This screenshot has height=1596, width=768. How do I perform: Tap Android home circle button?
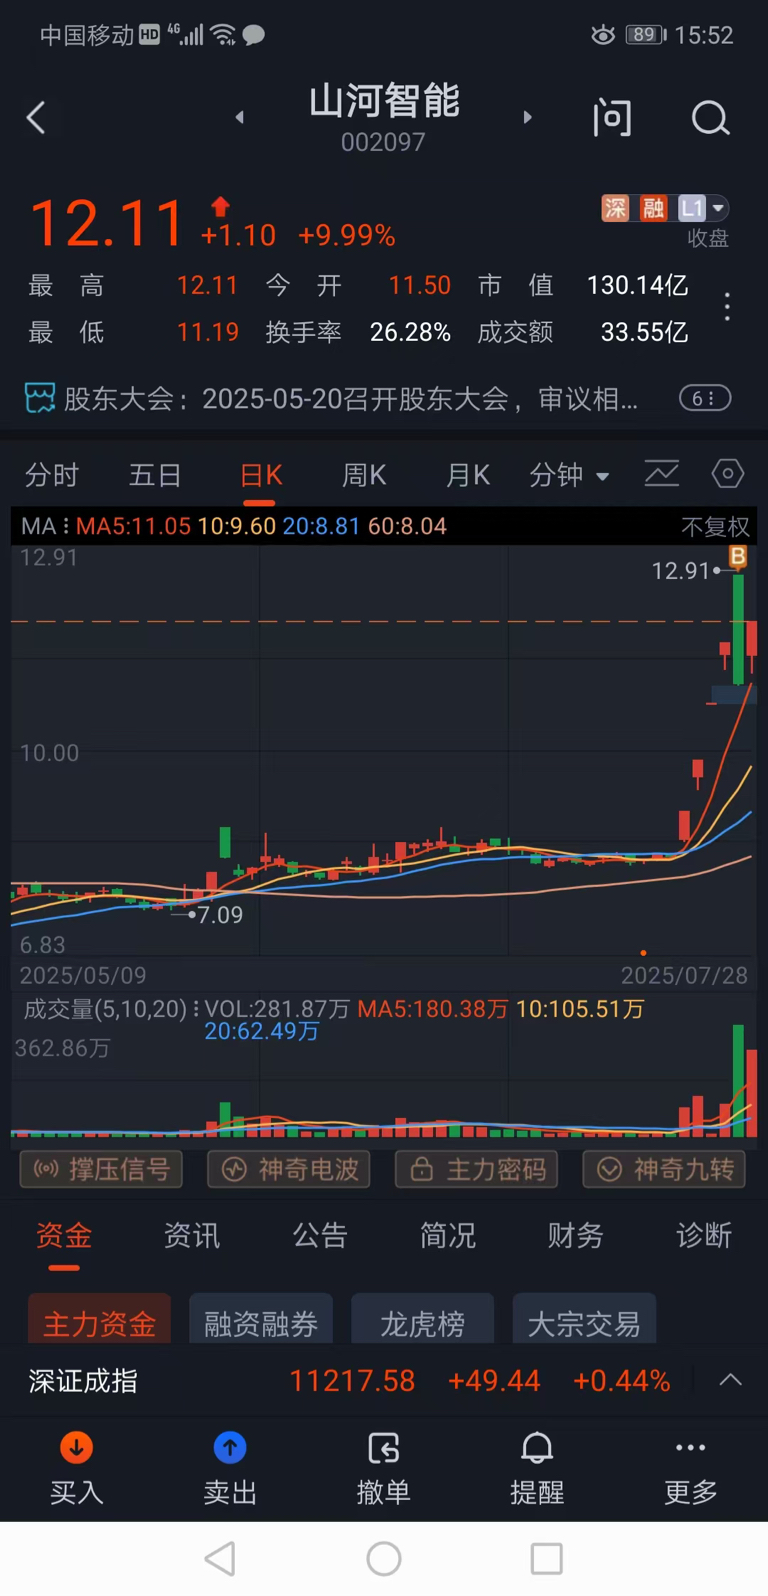point(384,1558)
